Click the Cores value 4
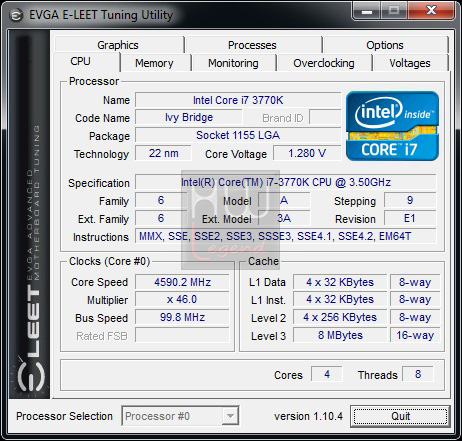This screenshot has height=441, width=462. [327, 374]
